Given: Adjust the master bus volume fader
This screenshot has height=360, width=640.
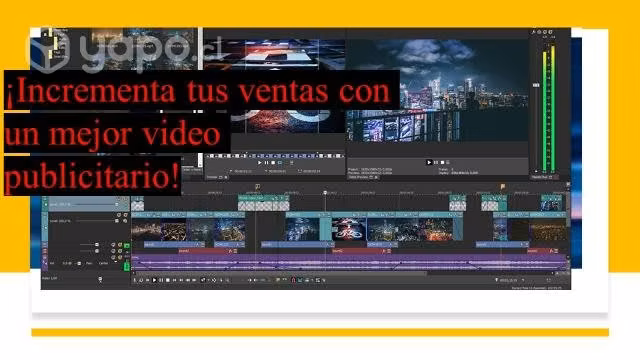Looking at the screenshot, I should click(536, 85).
